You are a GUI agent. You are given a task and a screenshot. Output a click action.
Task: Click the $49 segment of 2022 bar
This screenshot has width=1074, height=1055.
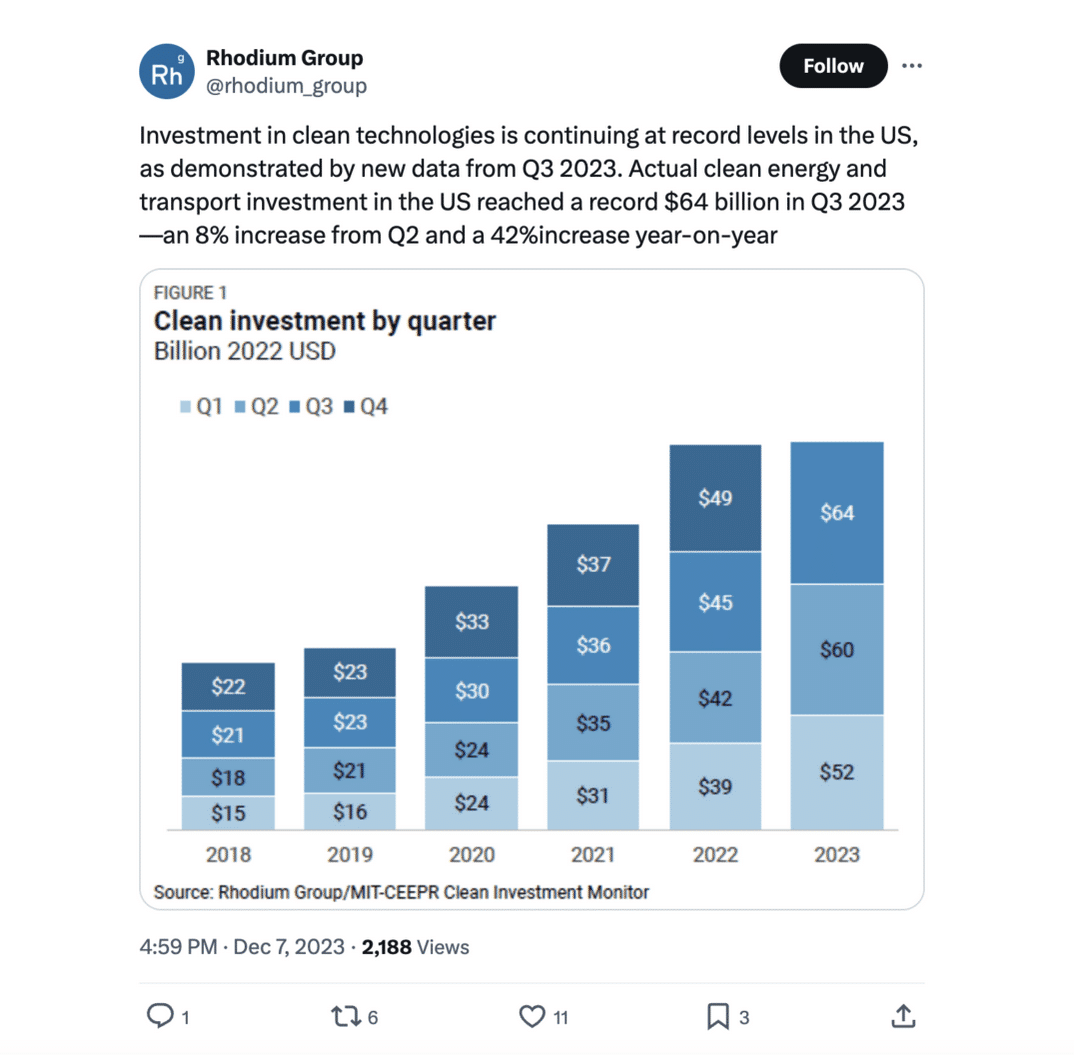tap(715, 498)
